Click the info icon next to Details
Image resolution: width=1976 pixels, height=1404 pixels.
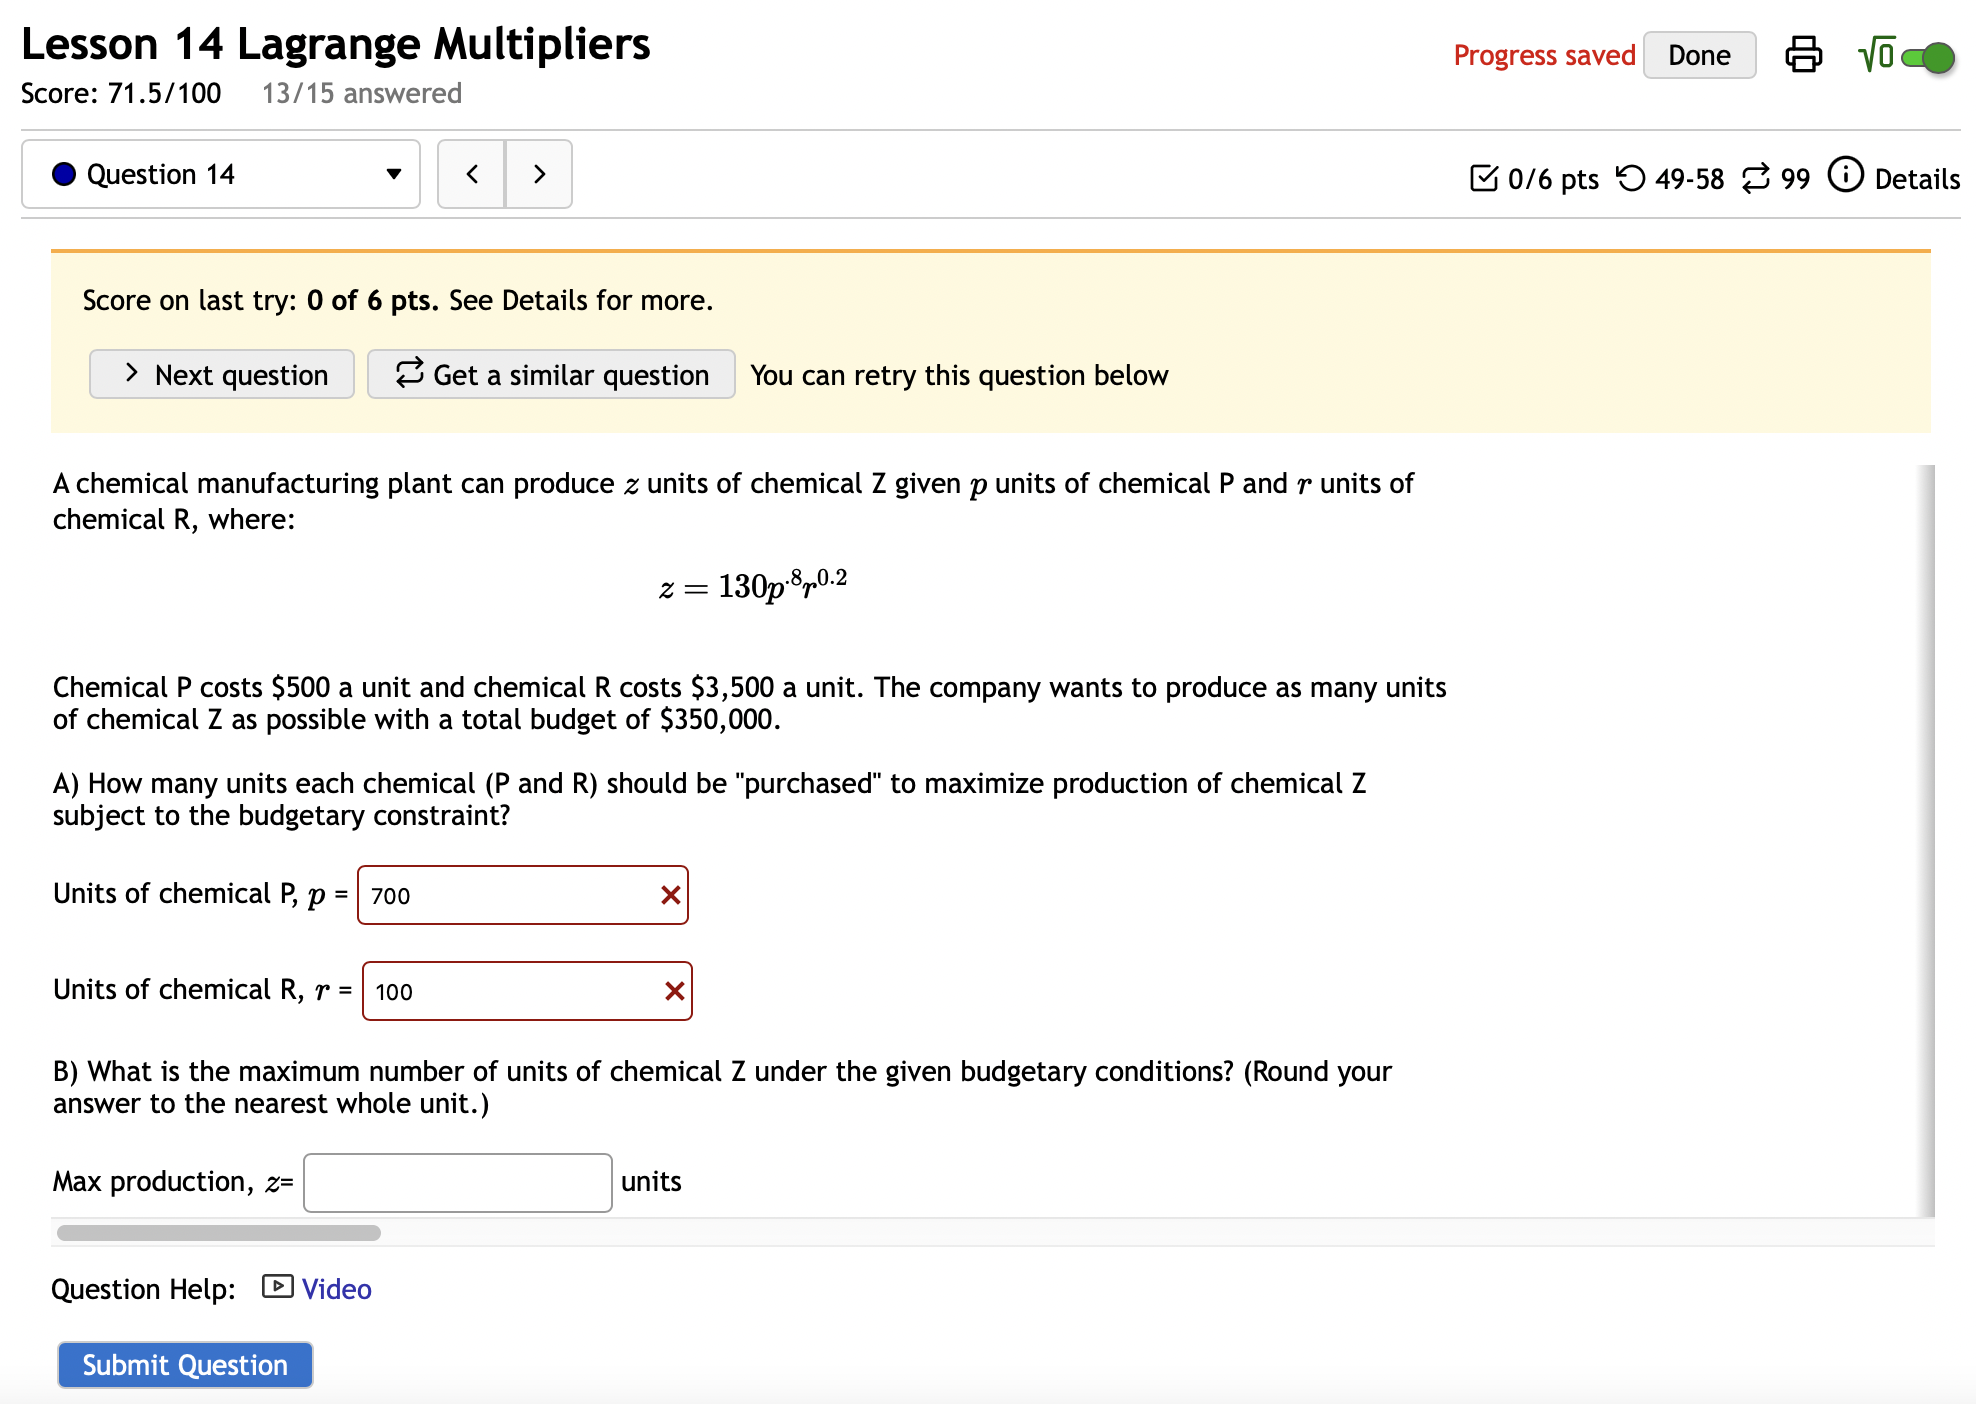1846,176
